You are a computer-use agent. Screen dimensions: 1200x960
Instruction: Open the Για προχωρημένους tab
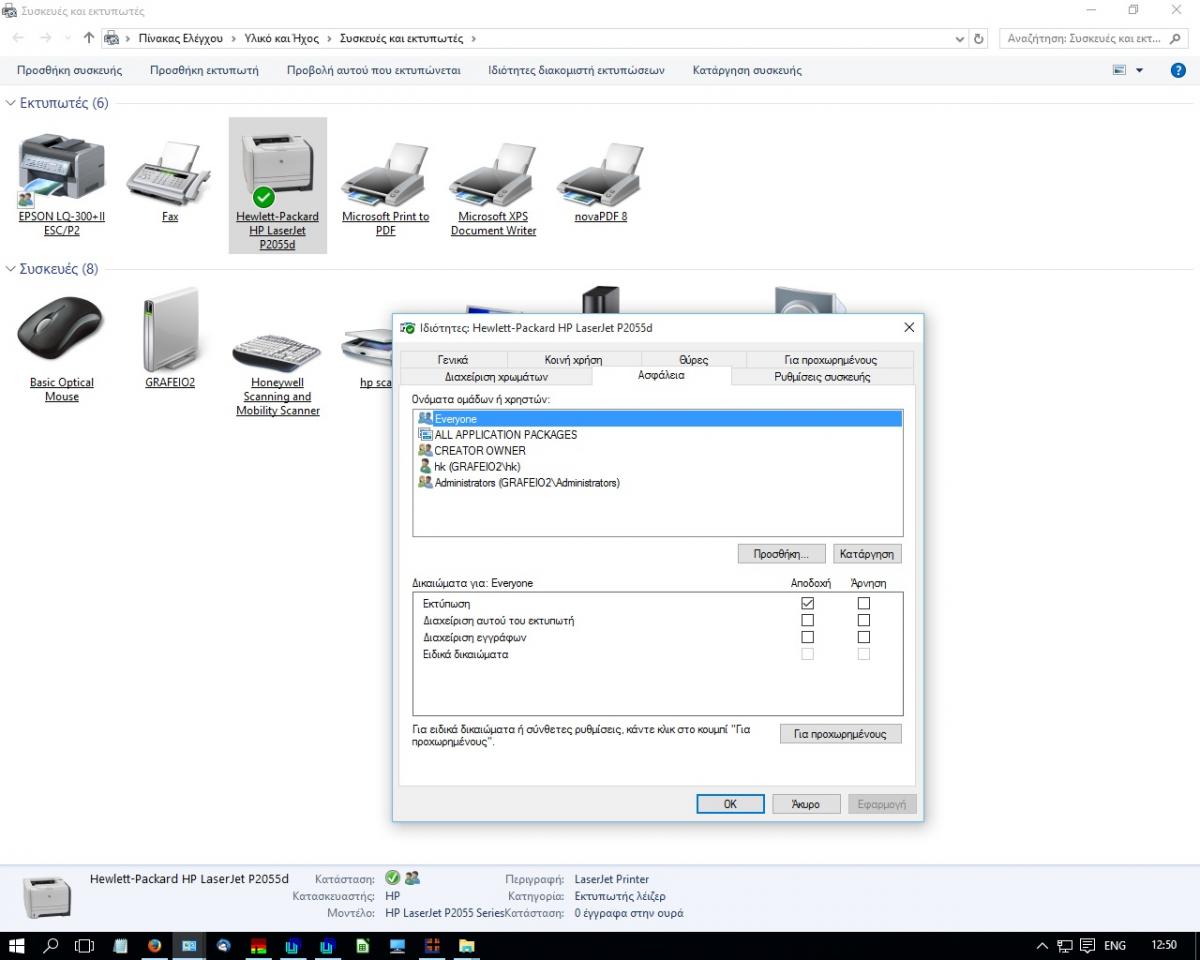[830, 359]
